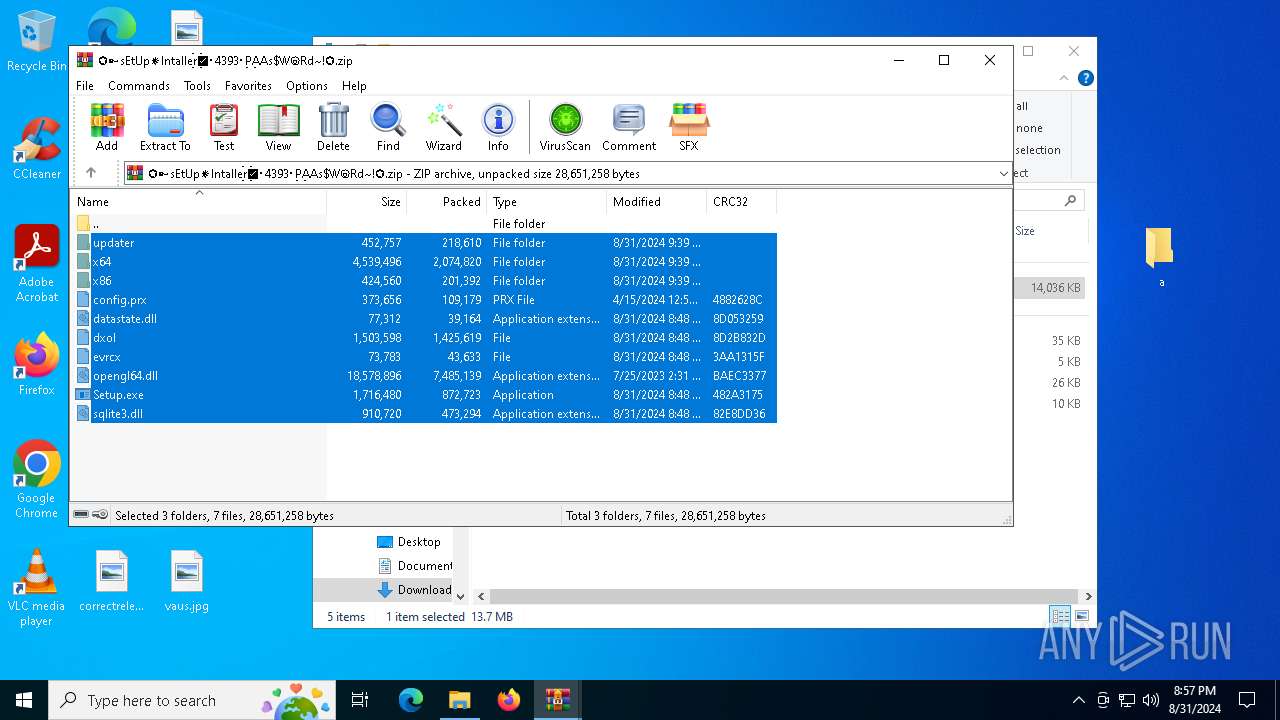Viewport: 1280px width, 720px height.
Task: Click the Add archive toolbar icon
Action: coord(107,127)
